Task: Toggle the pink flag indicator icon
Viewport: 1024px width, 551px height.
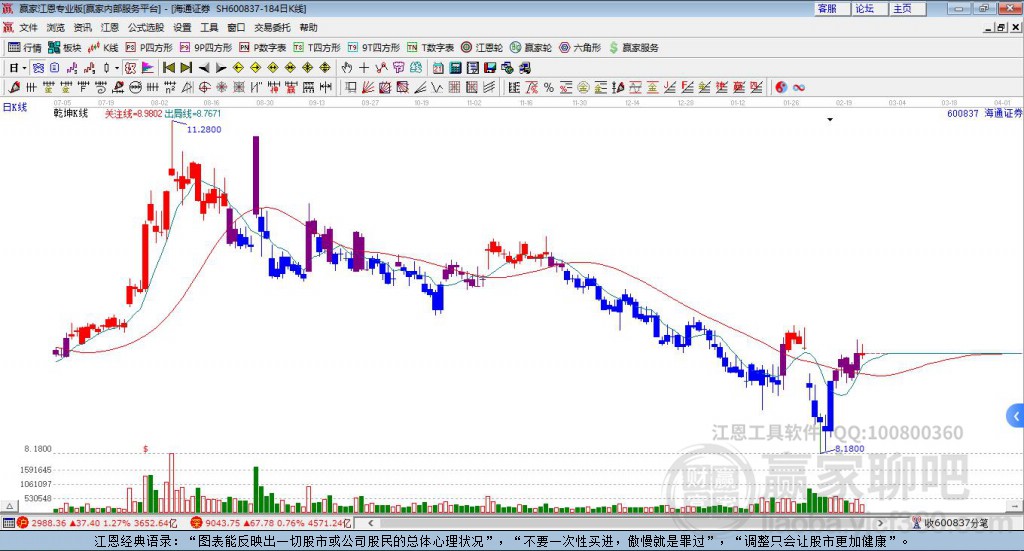Action: tap(148, 68)
